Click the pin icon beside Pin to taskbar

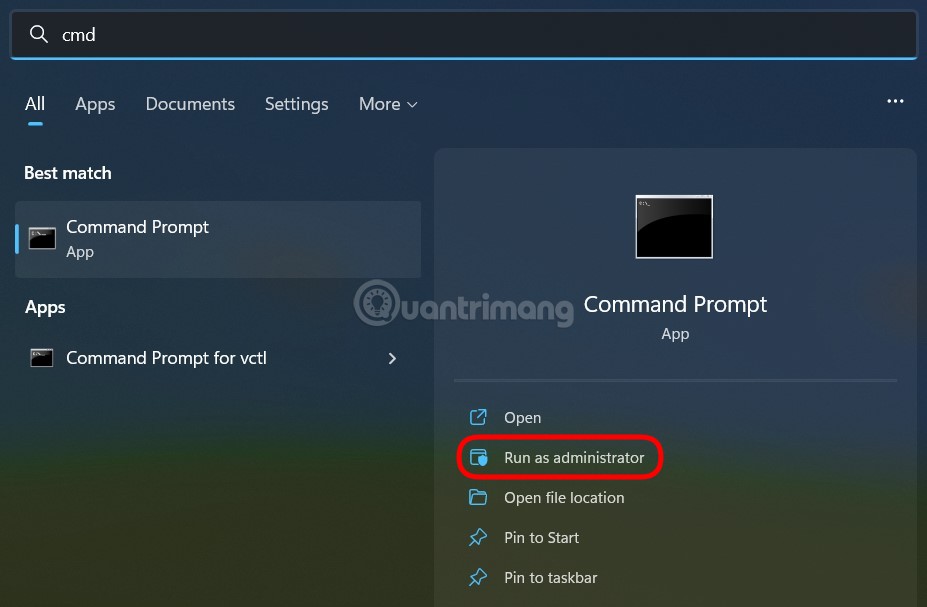tap(480, 577)
